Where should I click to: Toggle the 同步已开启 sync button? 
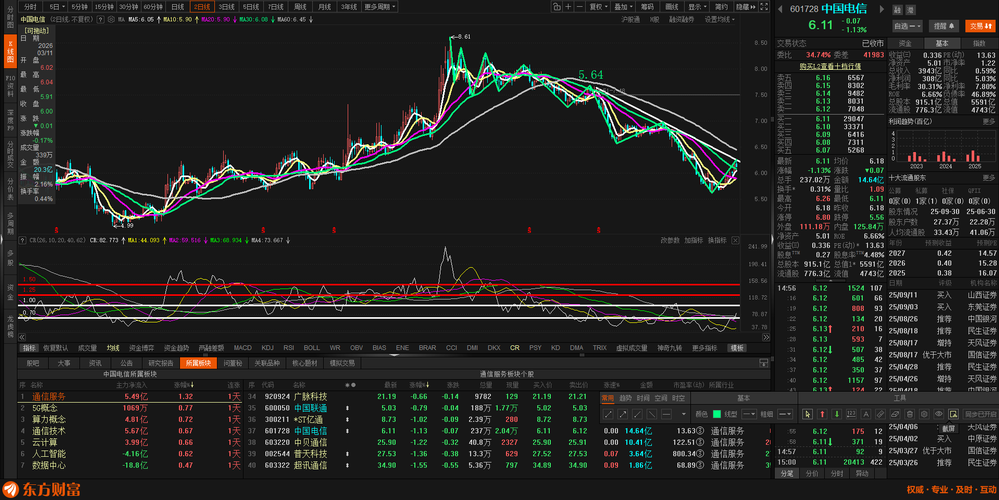(x=979, y=414)
